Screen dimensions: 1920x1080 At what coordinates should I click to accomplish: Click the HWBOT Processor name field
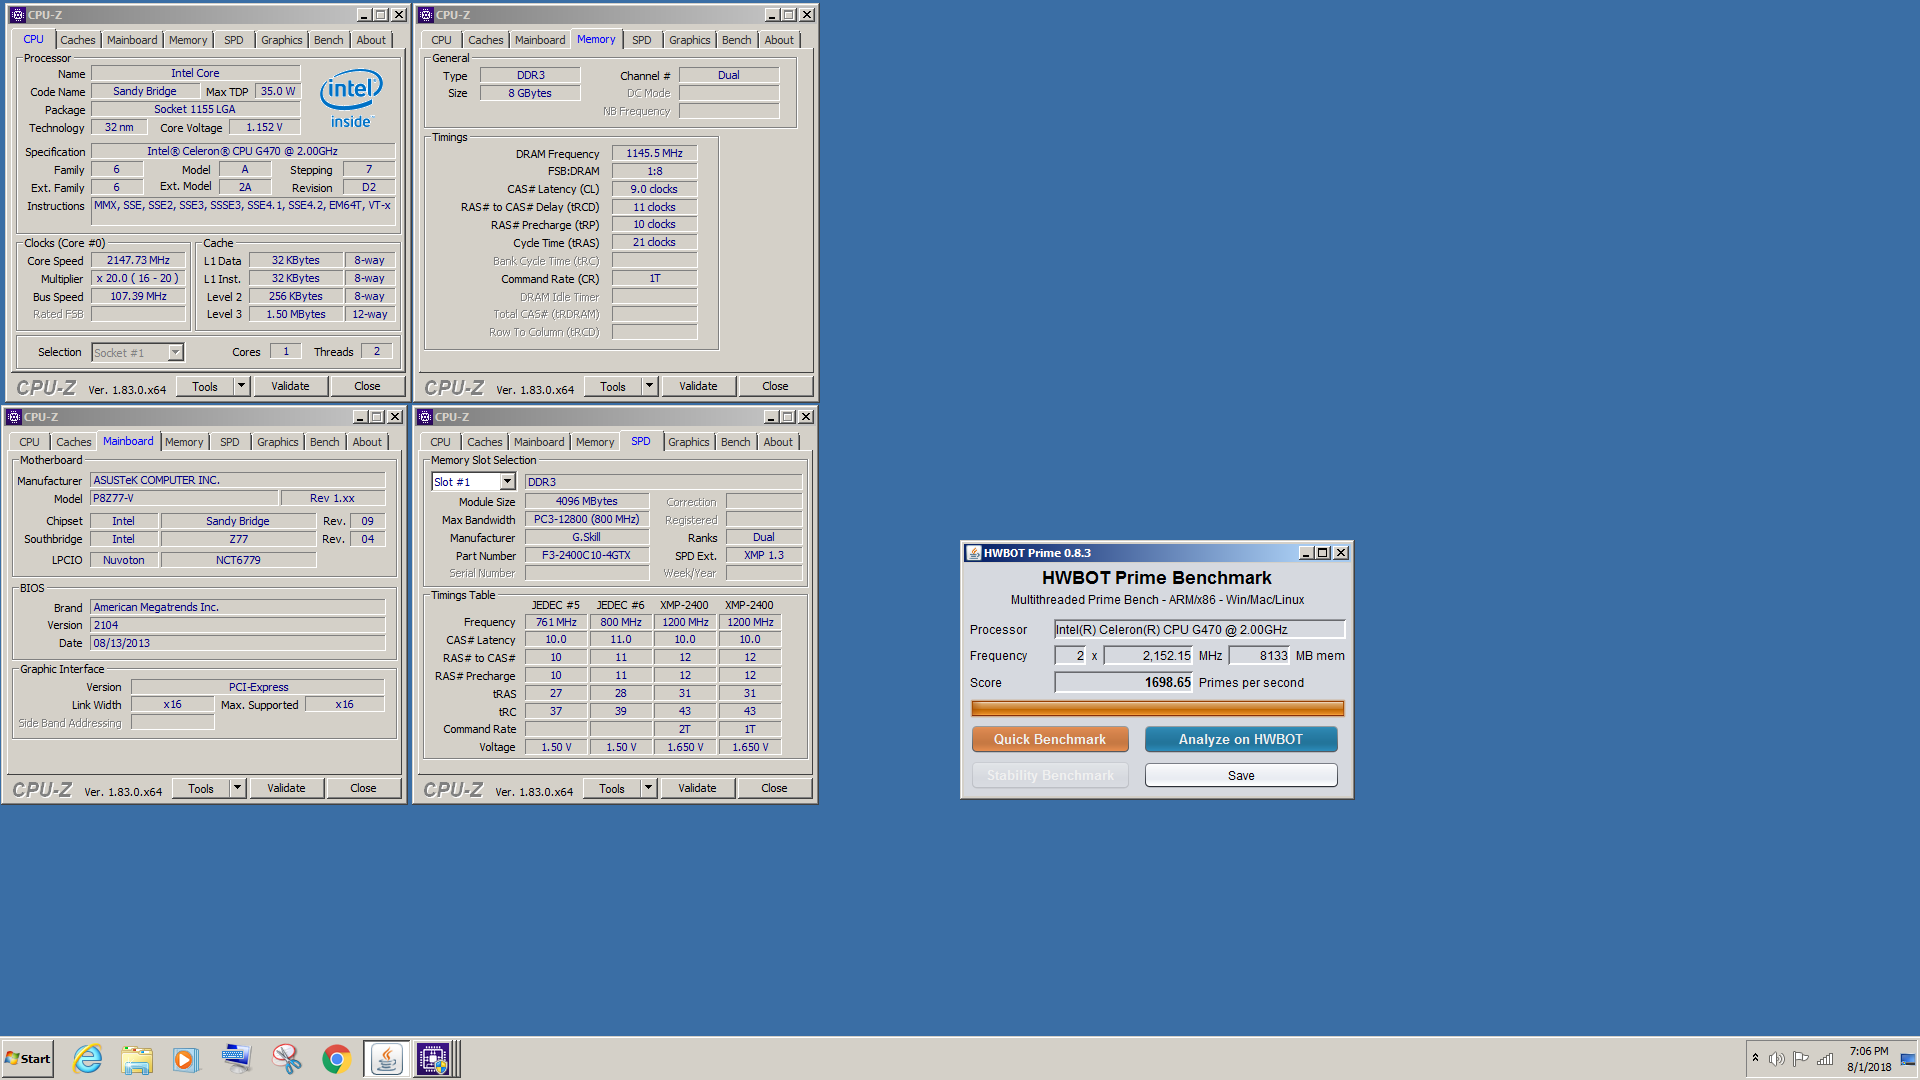click(1200, 630)
